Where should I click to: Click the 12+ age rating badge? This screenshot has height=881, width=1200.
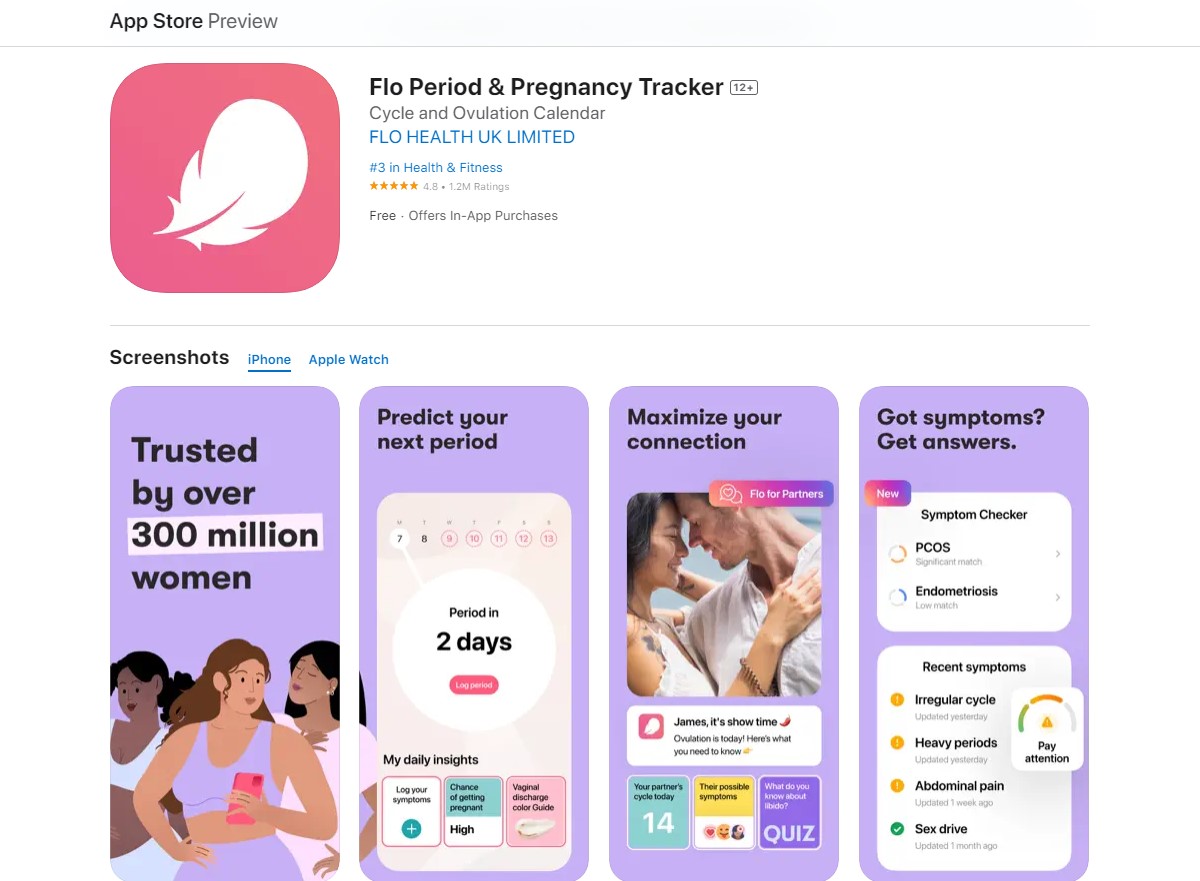coord(744,88)
